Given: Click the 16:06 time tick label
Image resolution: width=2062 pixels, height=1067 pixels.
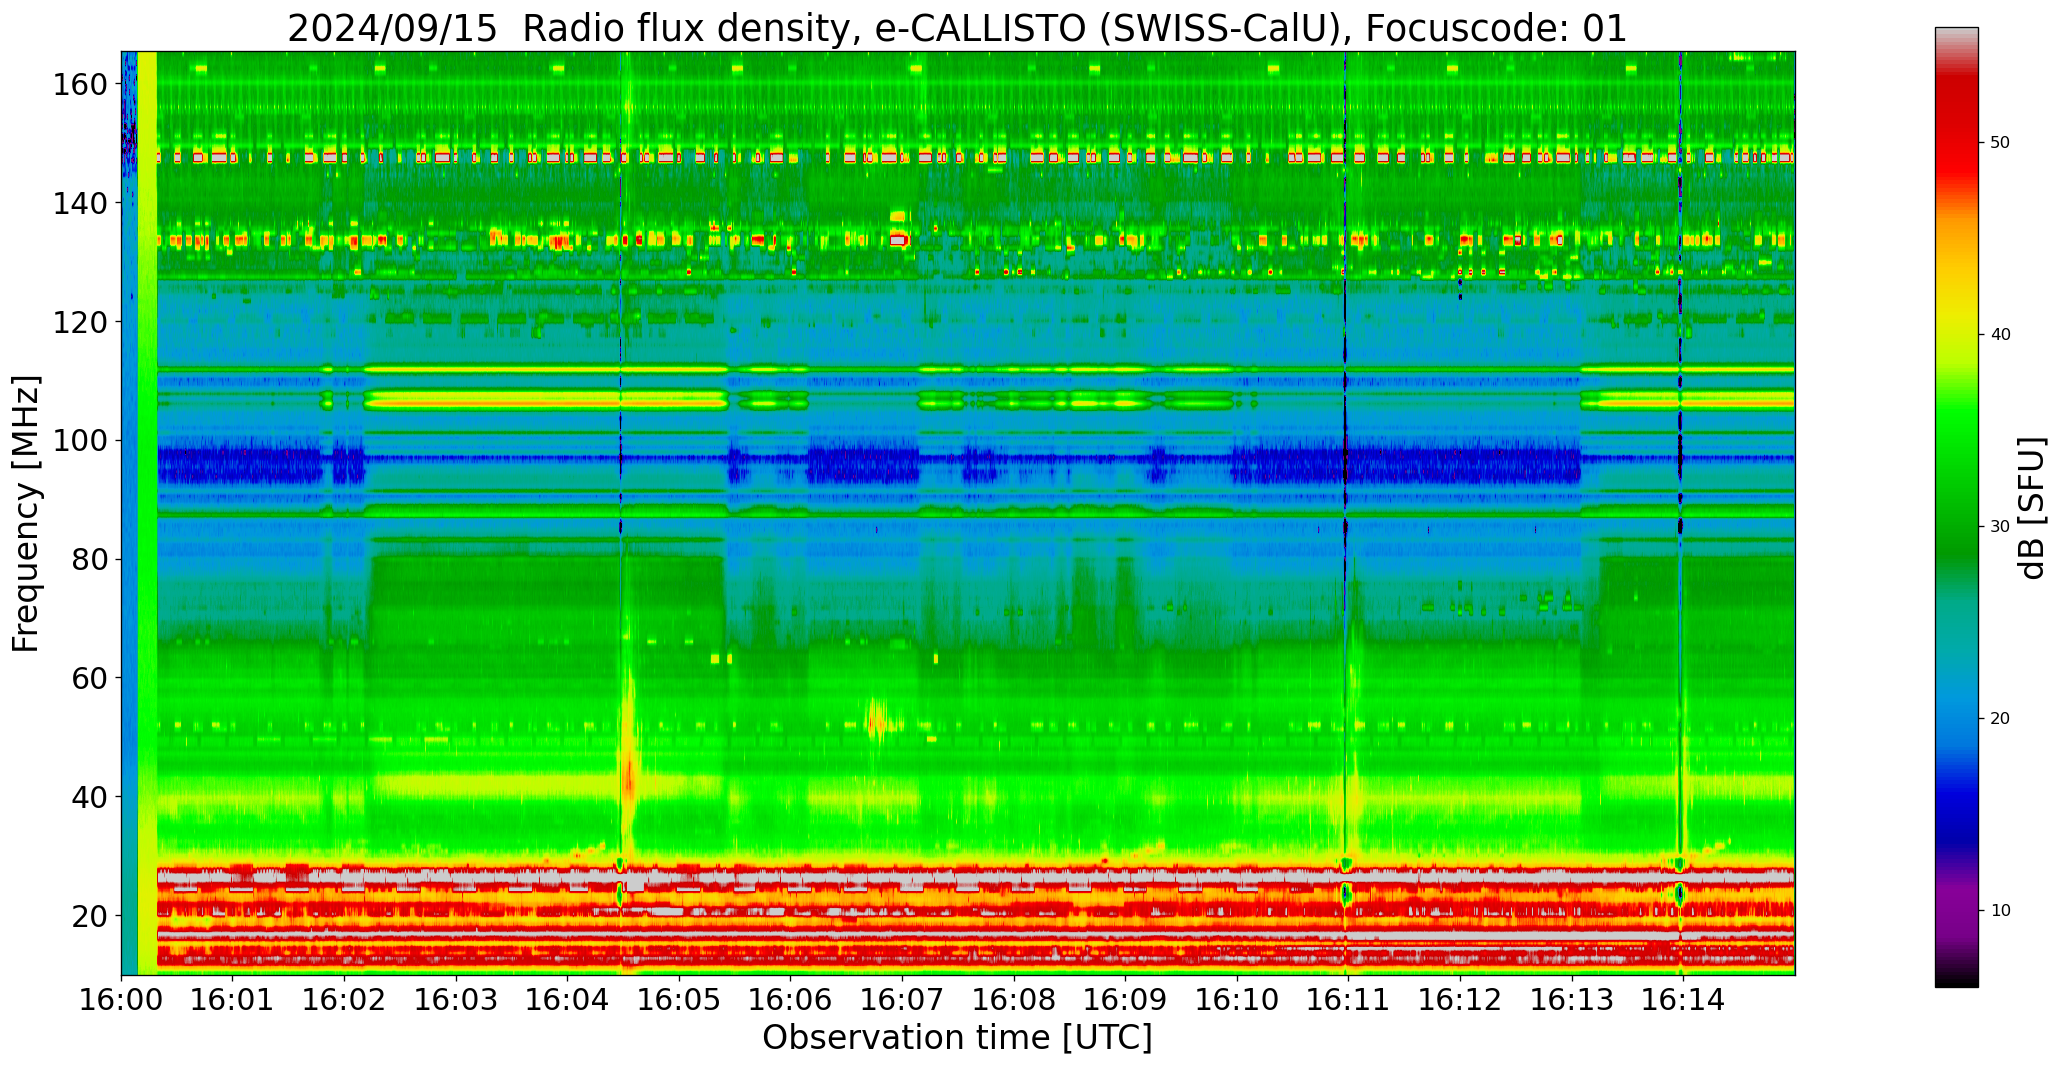Looking at the screenshot, I should (791, 999).
